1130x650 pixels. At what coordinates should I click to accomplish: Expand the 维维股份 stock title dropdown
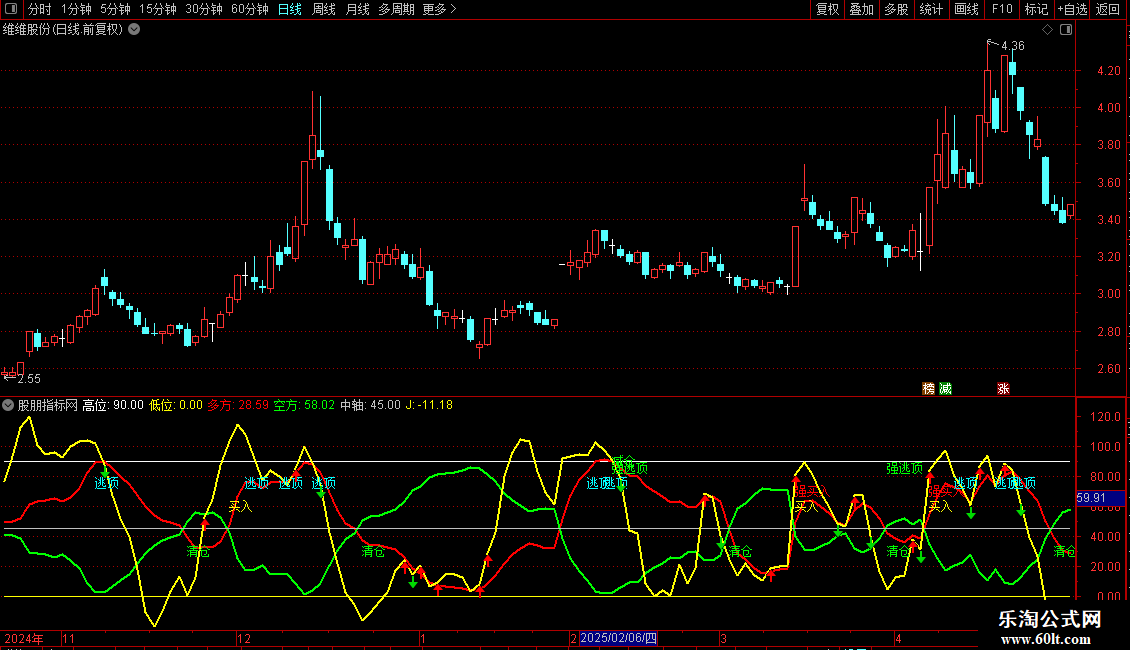pyautogui.click(x=134, y=29)
